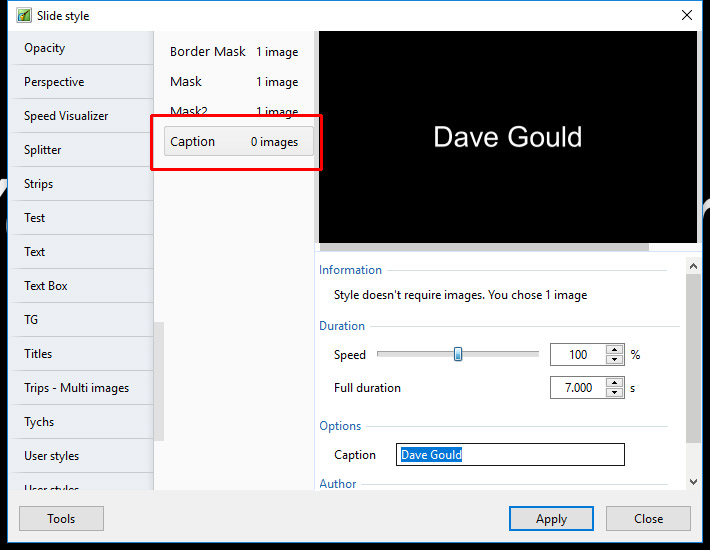Open the Tools menu button

pos(61,518)
